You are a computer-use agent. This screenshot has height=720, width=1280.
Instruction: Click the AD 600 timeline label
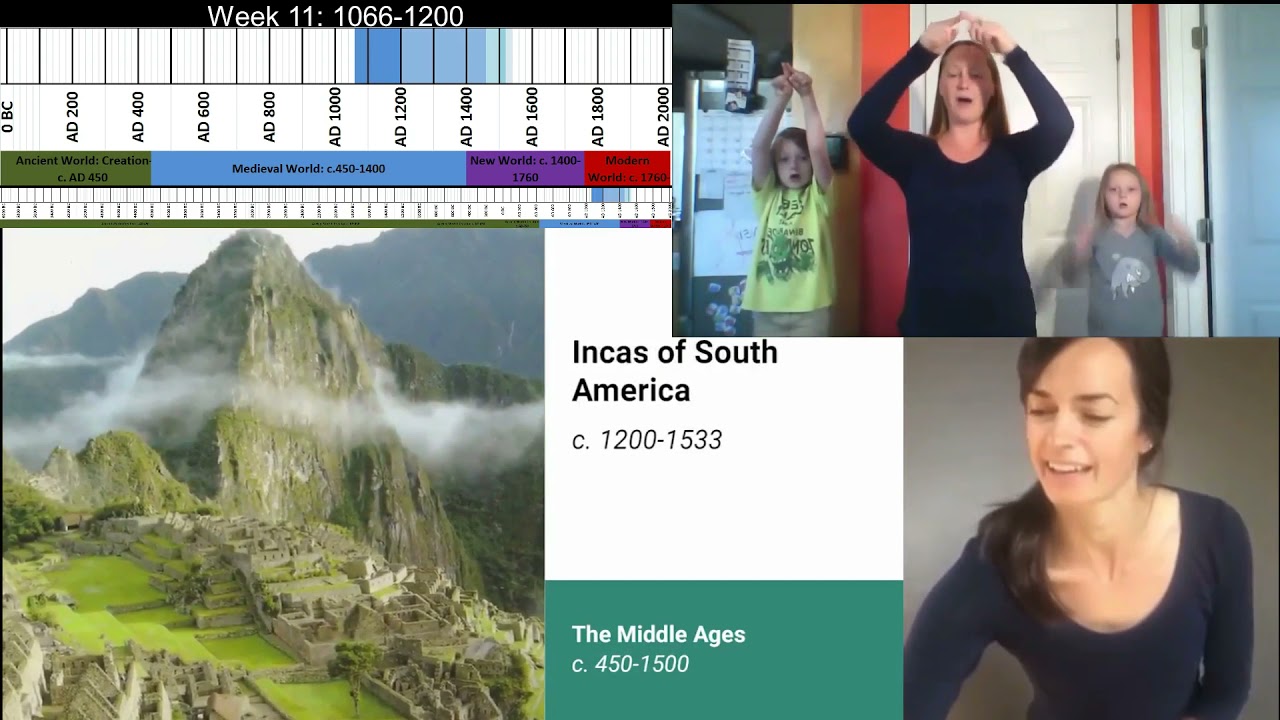204,117
